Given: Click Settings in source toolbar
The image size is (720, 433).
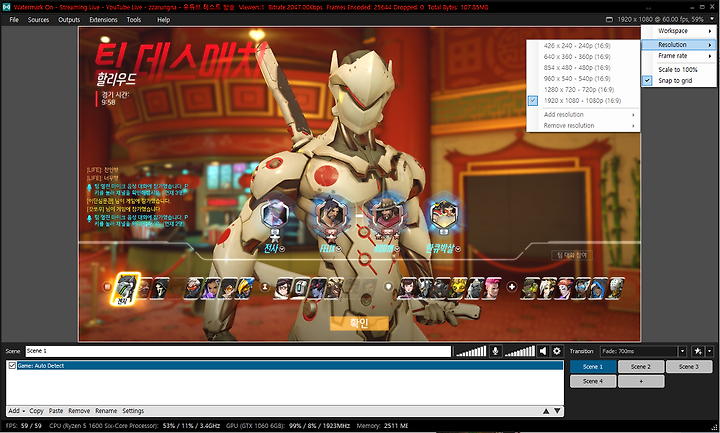Looking at the screenshot, I should pyautogui.click(x=133, y=411).
